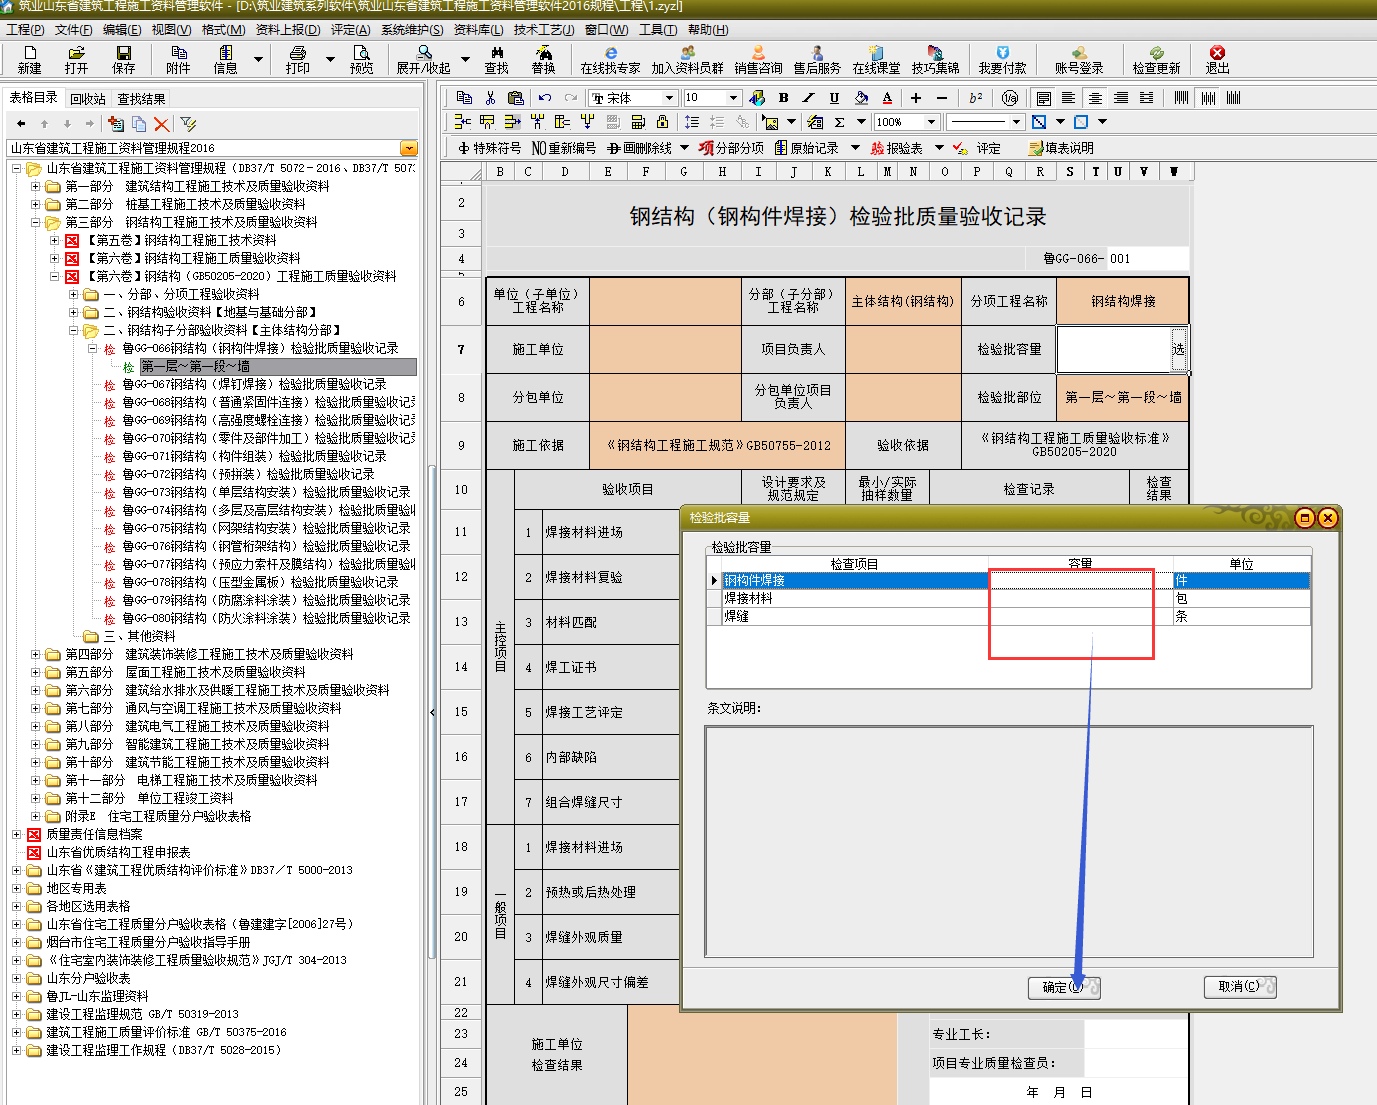Screen dimensions: 1377x1105
Task: Click the paste clipboard icon
Action: [x=516, y=97]
